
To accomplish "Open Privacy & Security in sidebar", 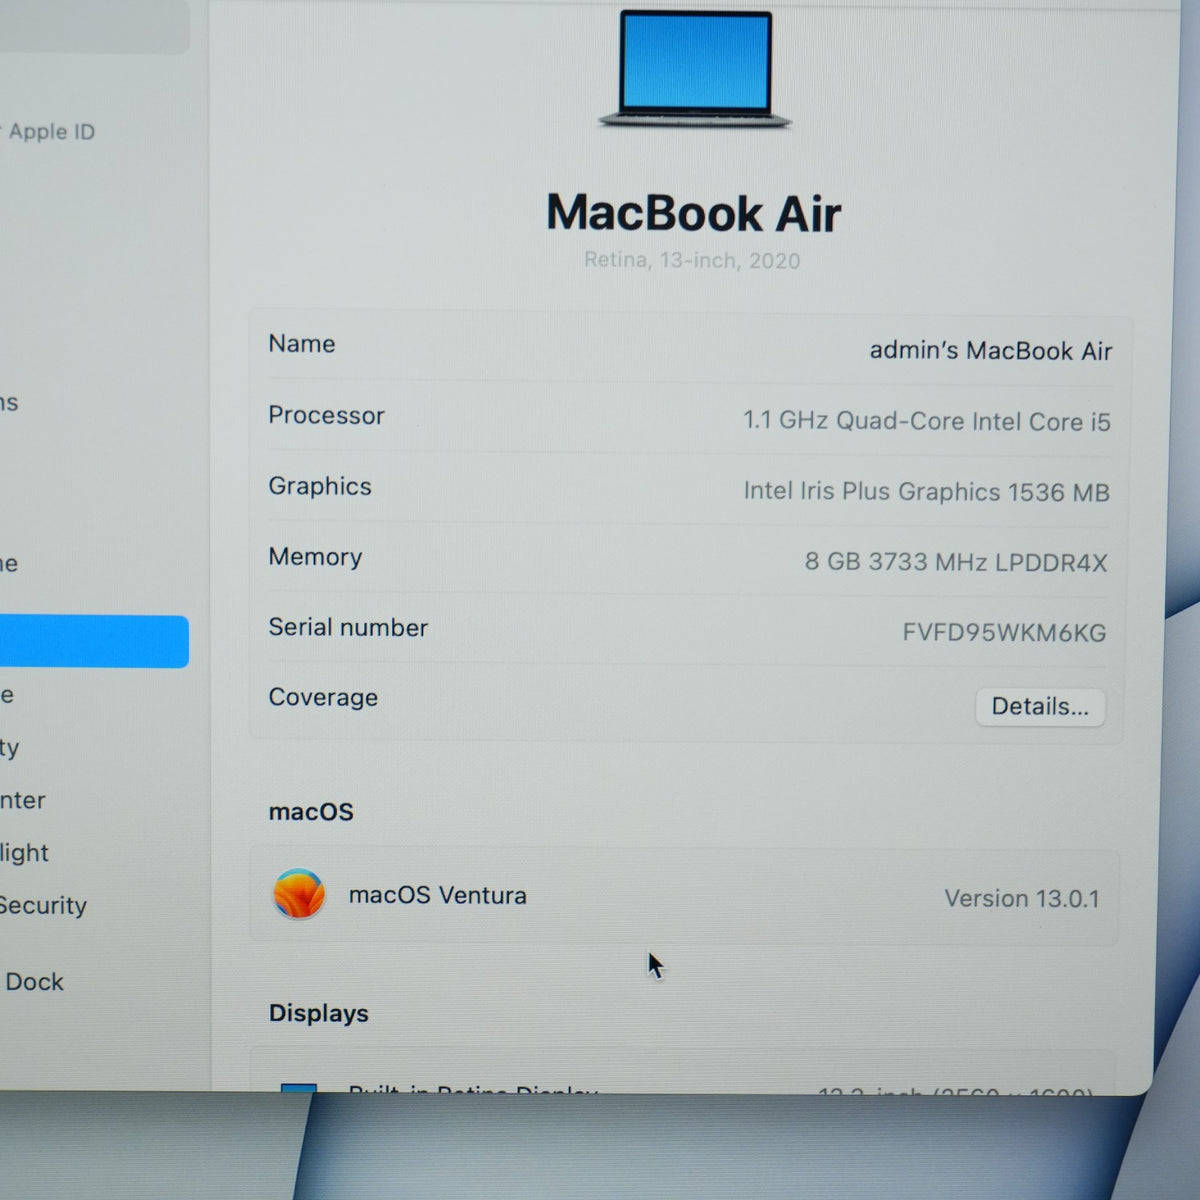I will point(43,905).
